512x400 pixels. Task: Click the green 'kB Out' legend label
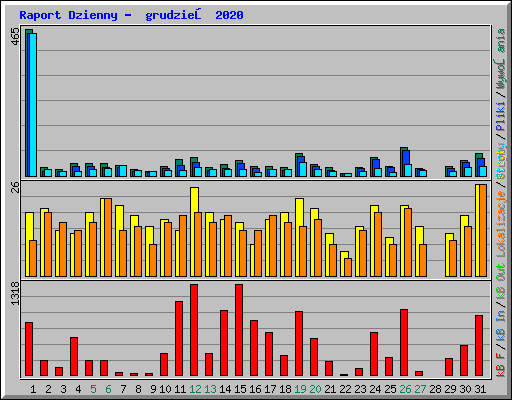pyautogui.click(x=501, y=281)
